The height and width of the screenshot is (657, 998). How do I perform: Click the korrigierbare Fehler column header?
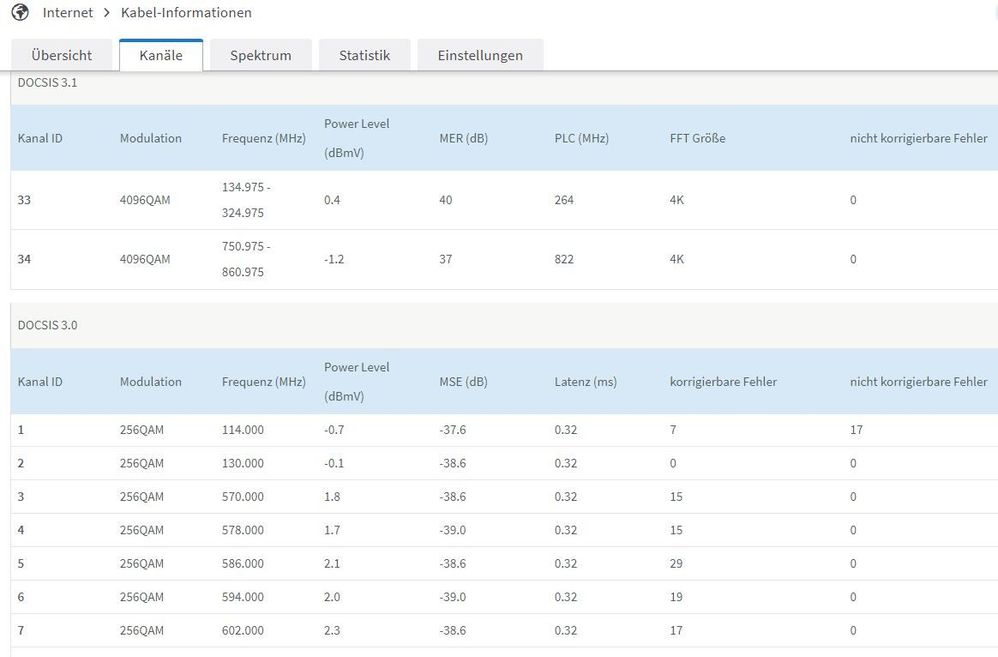click(x=723, y=382)
